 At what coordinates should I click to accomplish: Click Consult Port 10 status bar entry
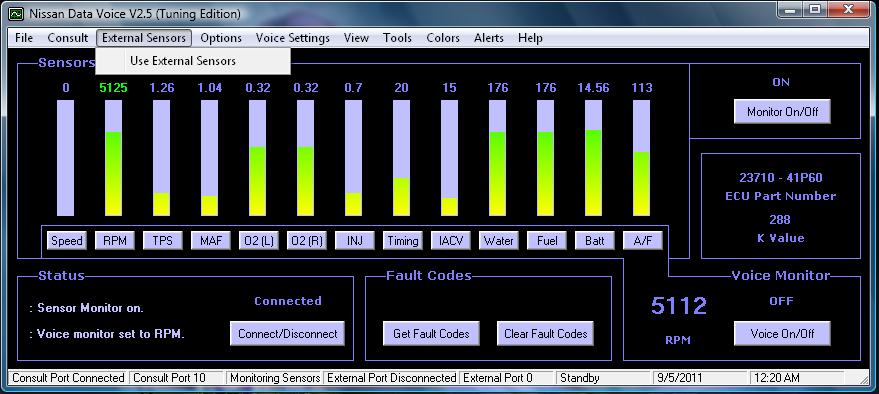click(176, 378)
